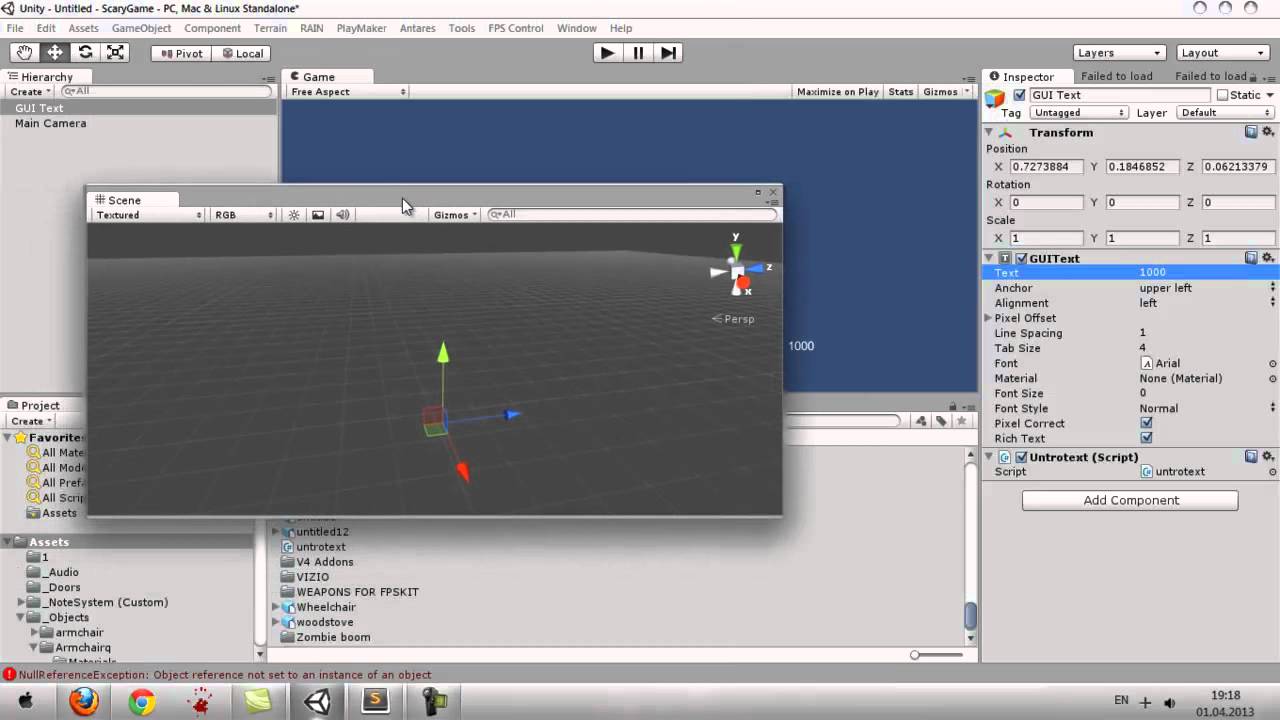Click Create button in Hierarchy panel
The width and height of the screenshot is (1280, 720).
[30, 92]
